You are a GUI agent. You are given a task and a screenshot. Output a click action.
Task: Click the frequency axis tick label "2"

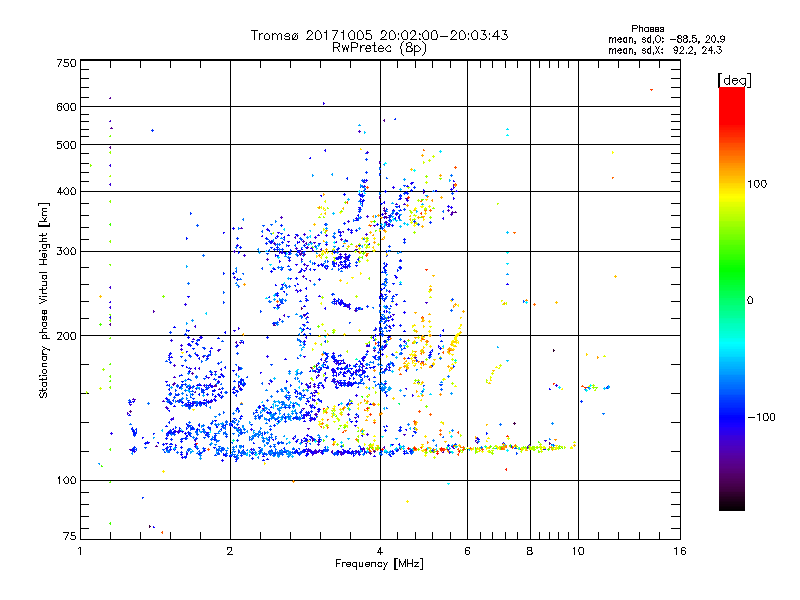point(230,551)
